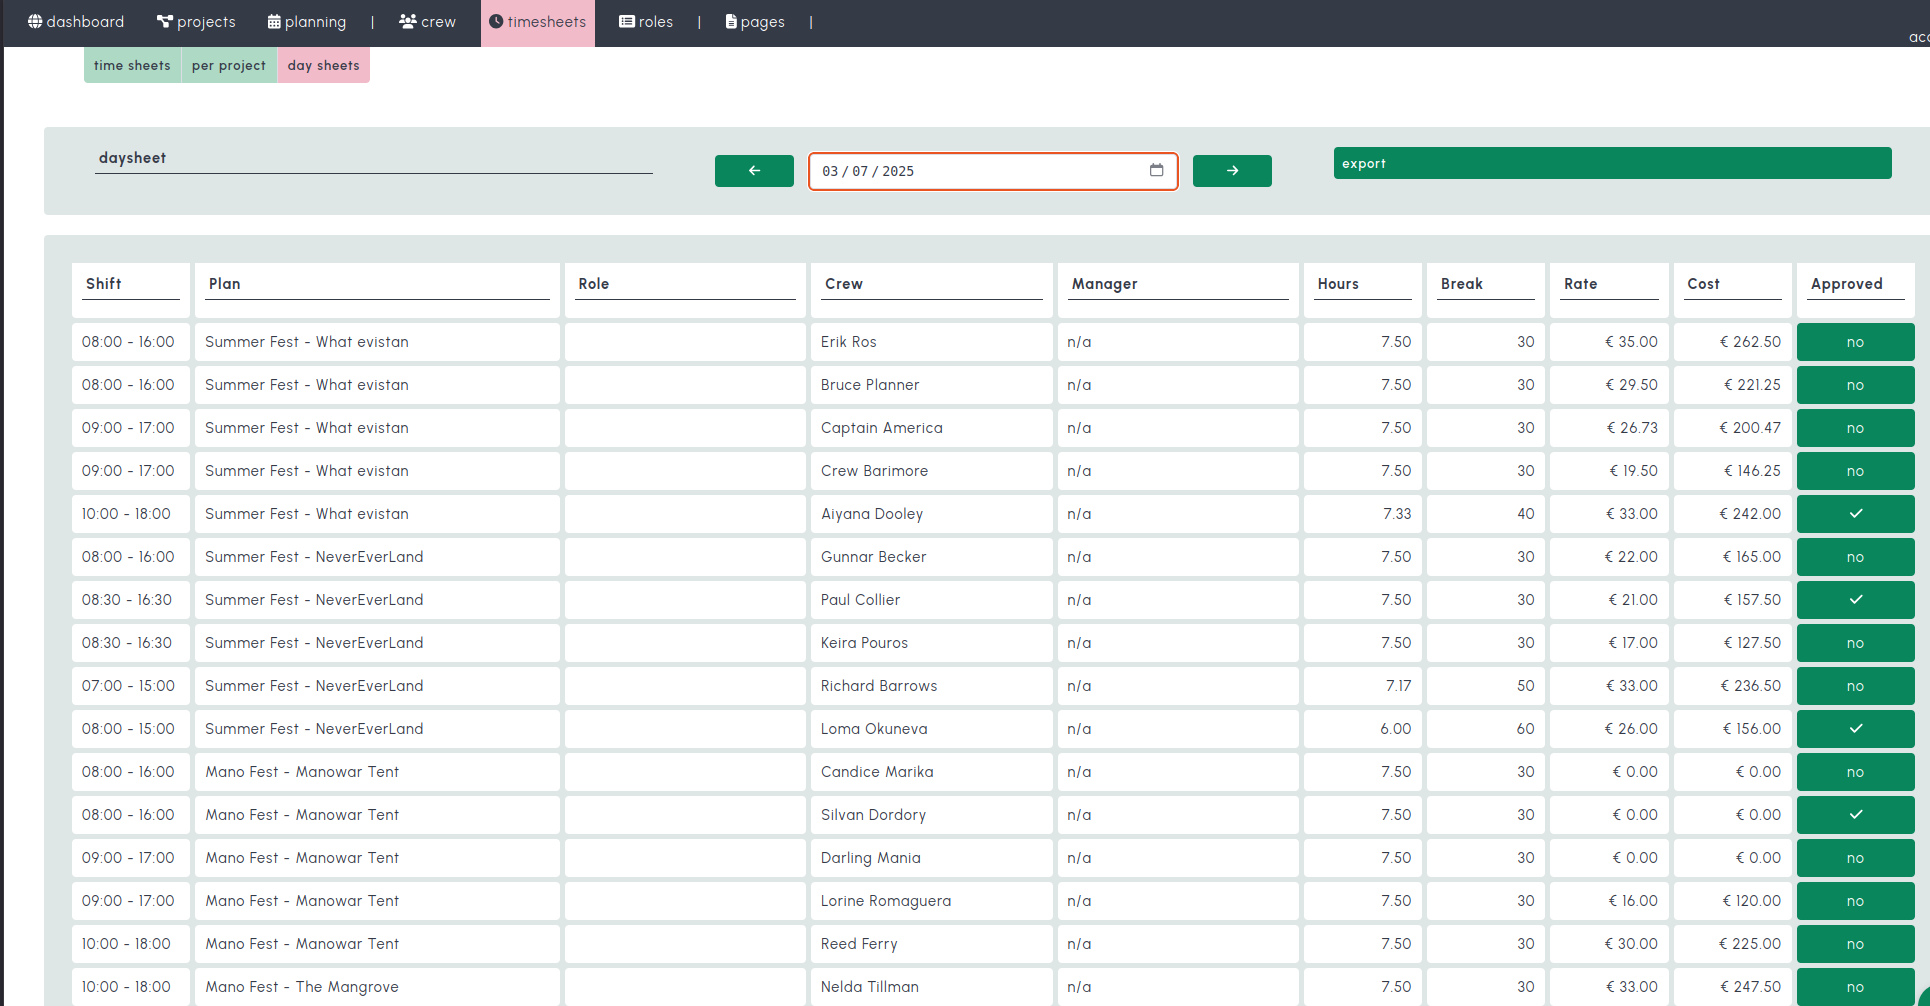Click the daysheet search field
This screenshot has height=1006, width=1930.
pos(373,158)
